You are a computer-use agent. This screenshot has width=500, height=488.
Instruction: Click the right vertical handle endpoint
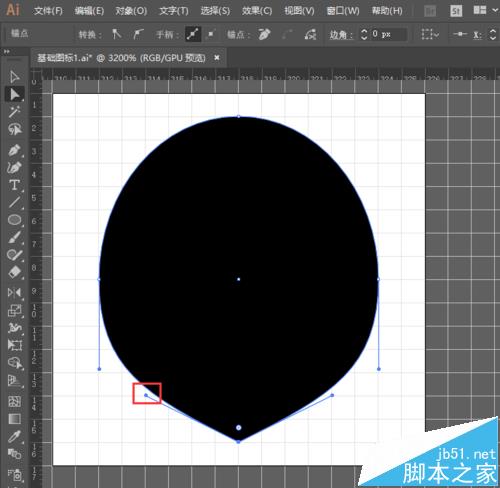[379, 369]
